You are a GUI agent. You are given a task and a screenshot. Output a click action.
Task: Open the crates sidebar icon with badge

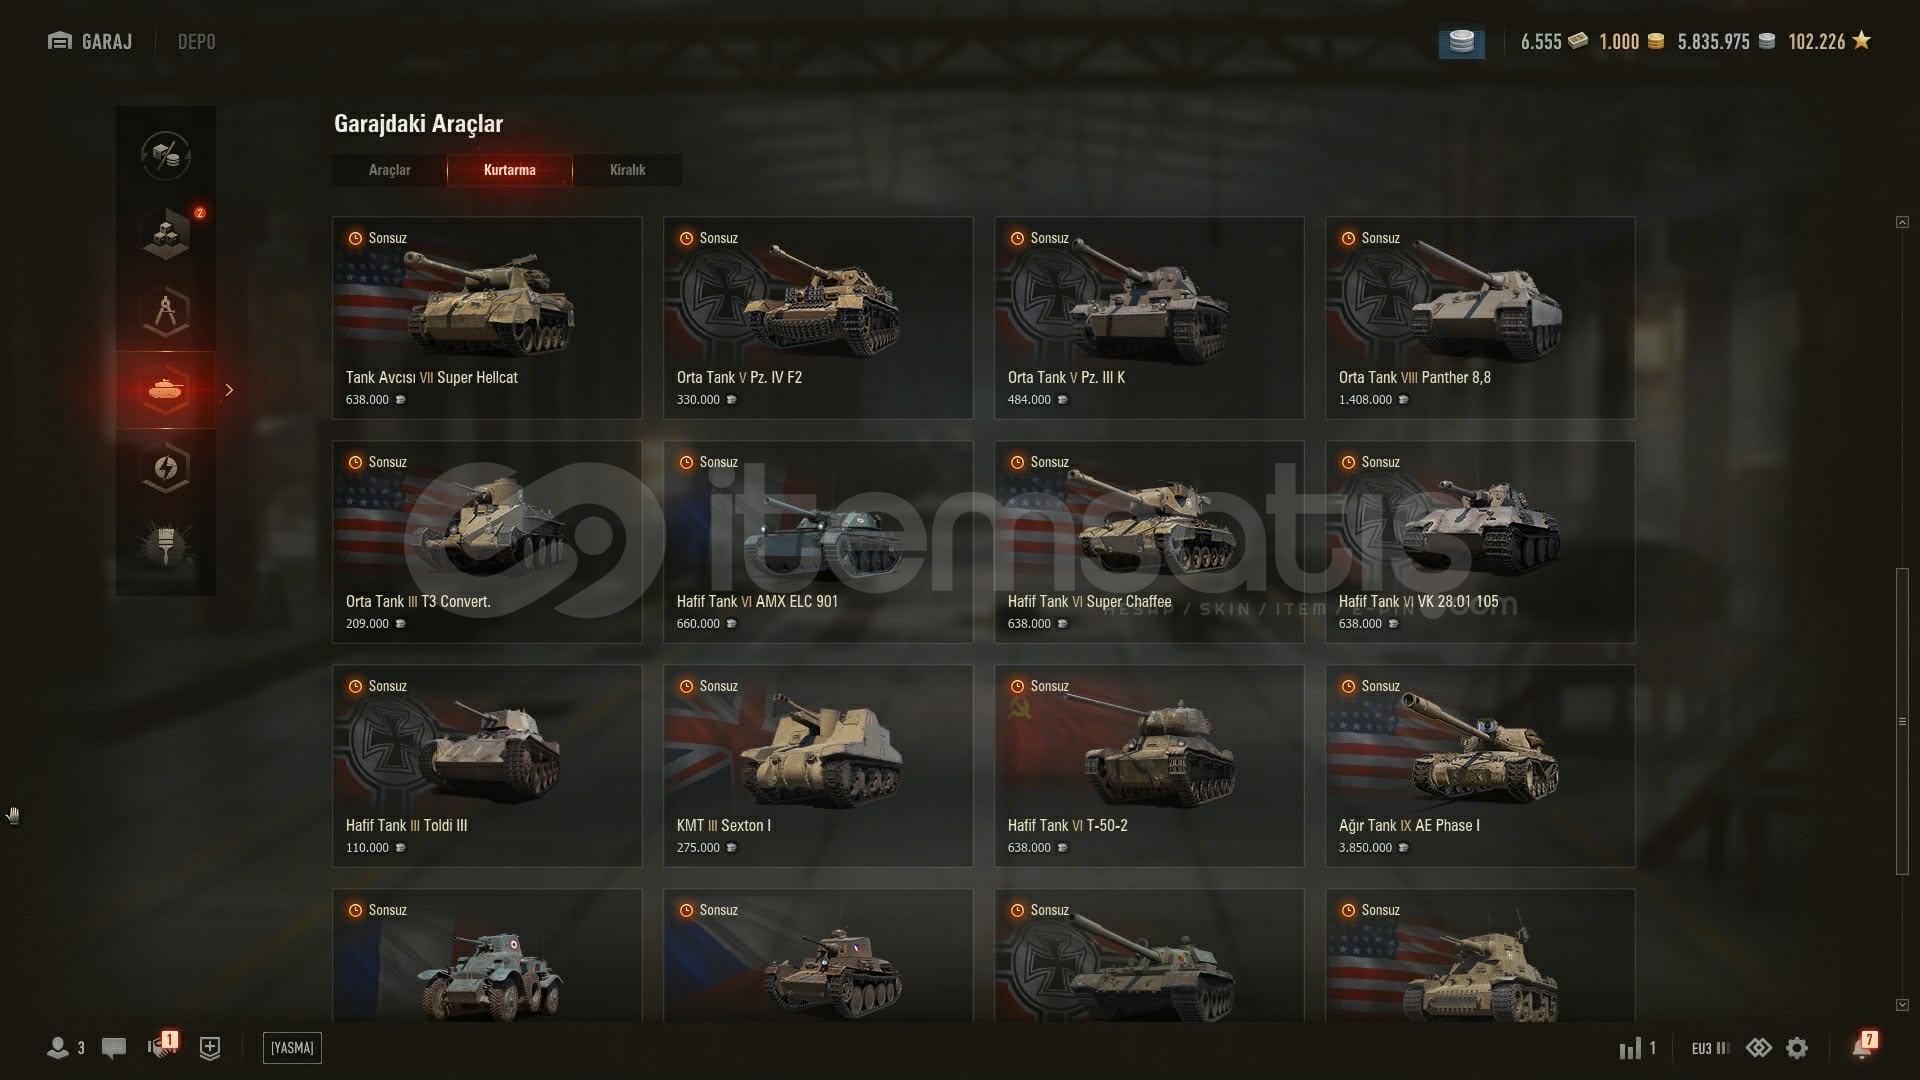166,234
